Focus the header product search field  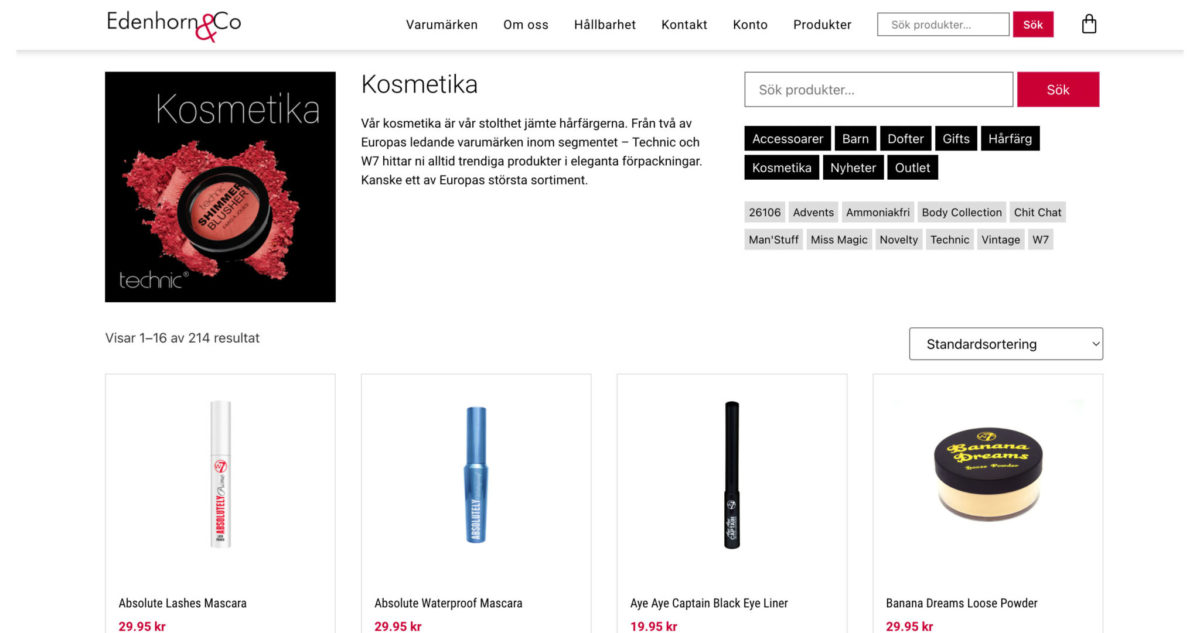tap(943, 25)
